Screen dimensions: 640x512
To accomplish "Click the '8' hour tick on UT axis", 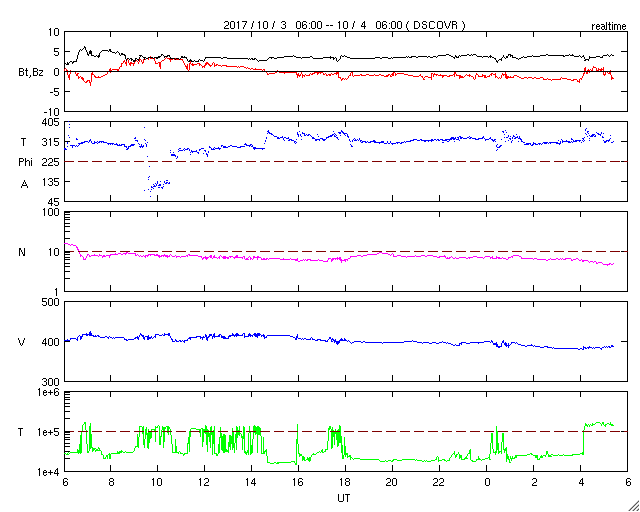I will pyautogui.click(x=111, y=482).
